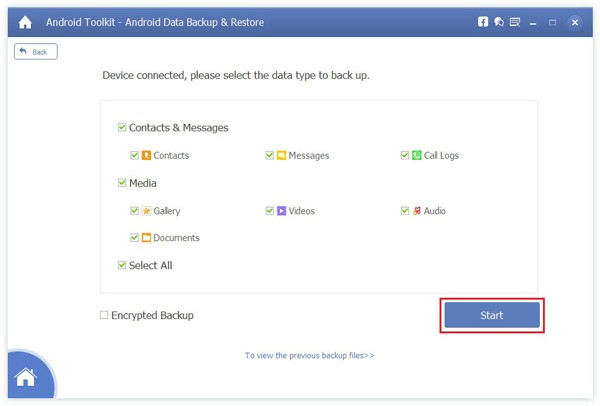Image resolution: width=600 pixels, height=406 pixels.
Task: Click the purple Videos icon
Action: [282, 211]
